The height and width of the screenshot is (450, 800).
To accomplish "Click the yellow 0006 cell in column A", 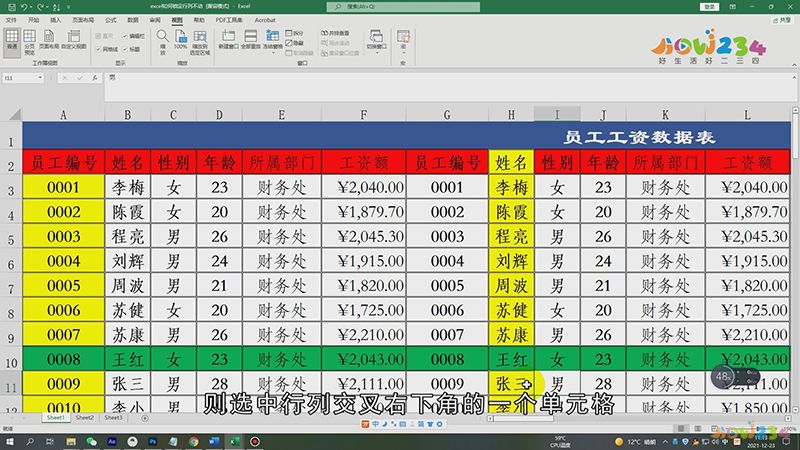I will pyautogui.click(x=63, y=310).
